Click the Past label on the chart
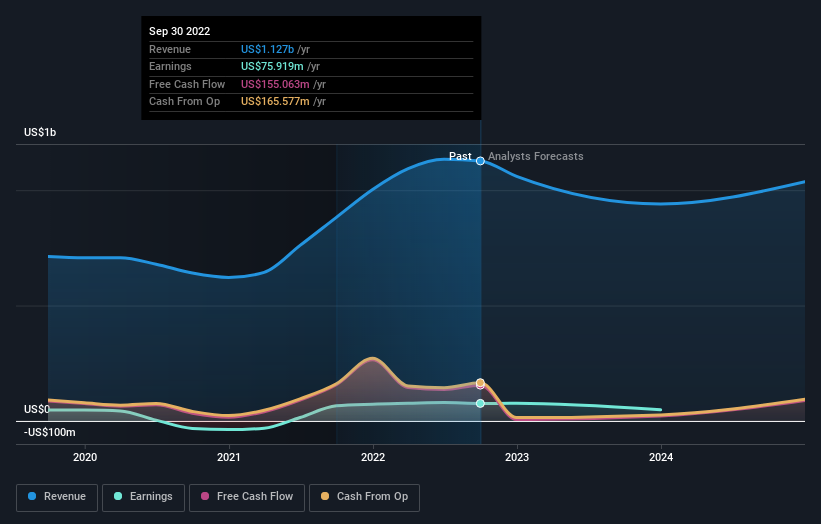This screenshot has height=524, width=821. click(x=460, y=156)
